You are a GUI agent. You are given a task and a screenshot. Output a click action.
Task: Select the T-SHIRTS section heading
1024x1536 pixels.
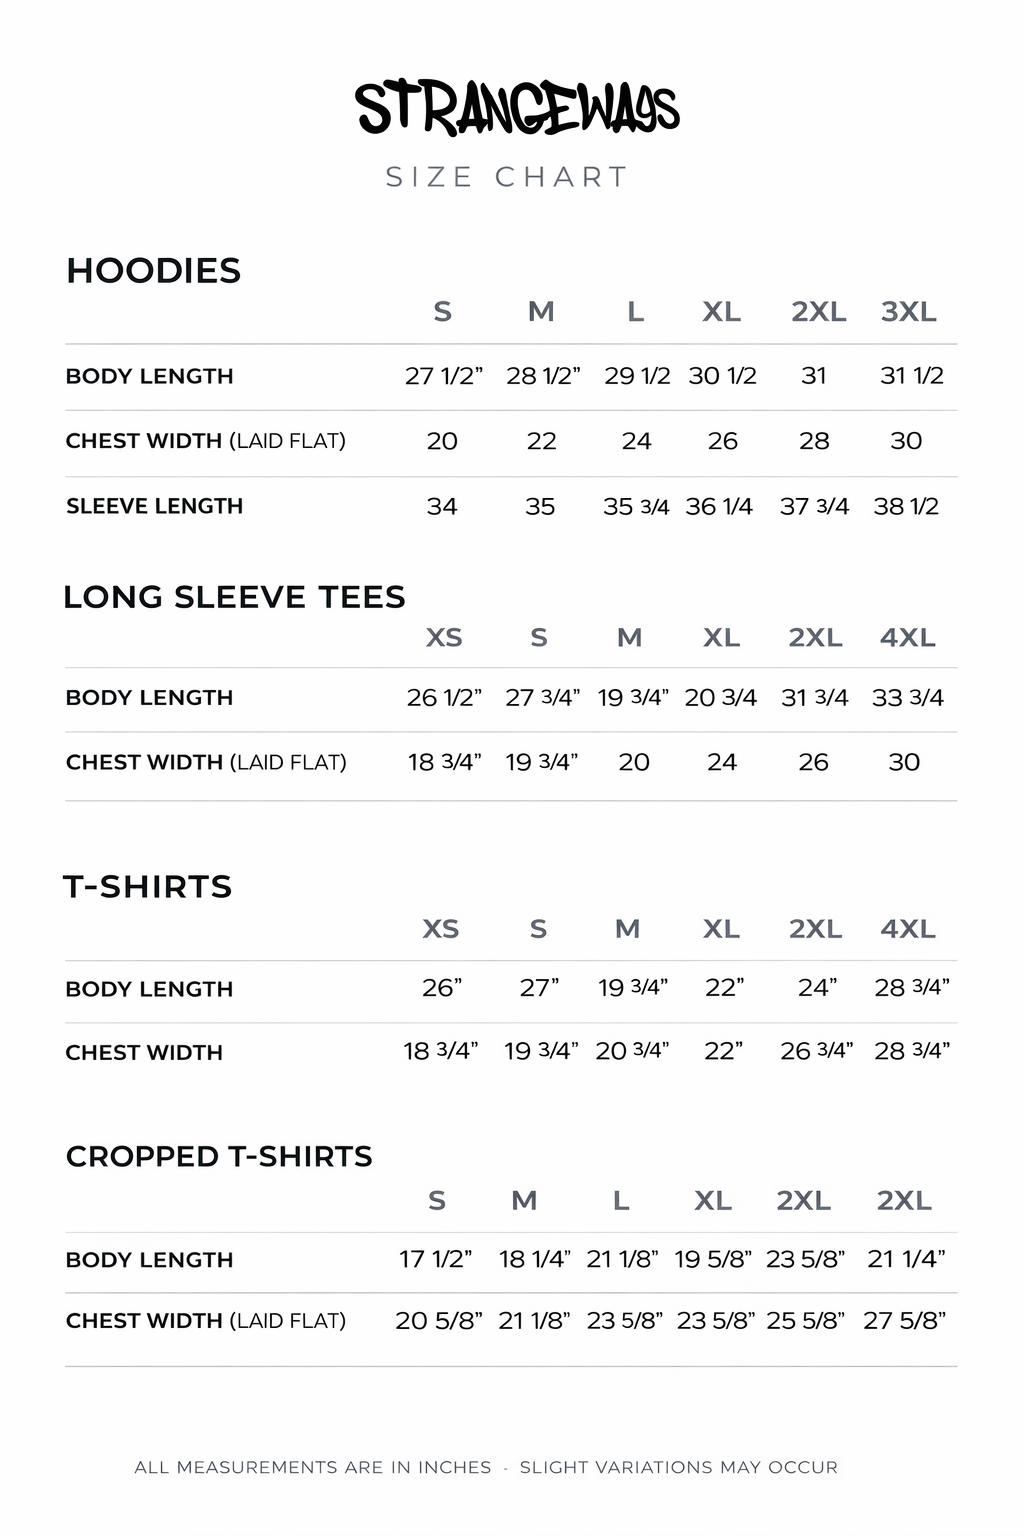click(x=148, y=887)
